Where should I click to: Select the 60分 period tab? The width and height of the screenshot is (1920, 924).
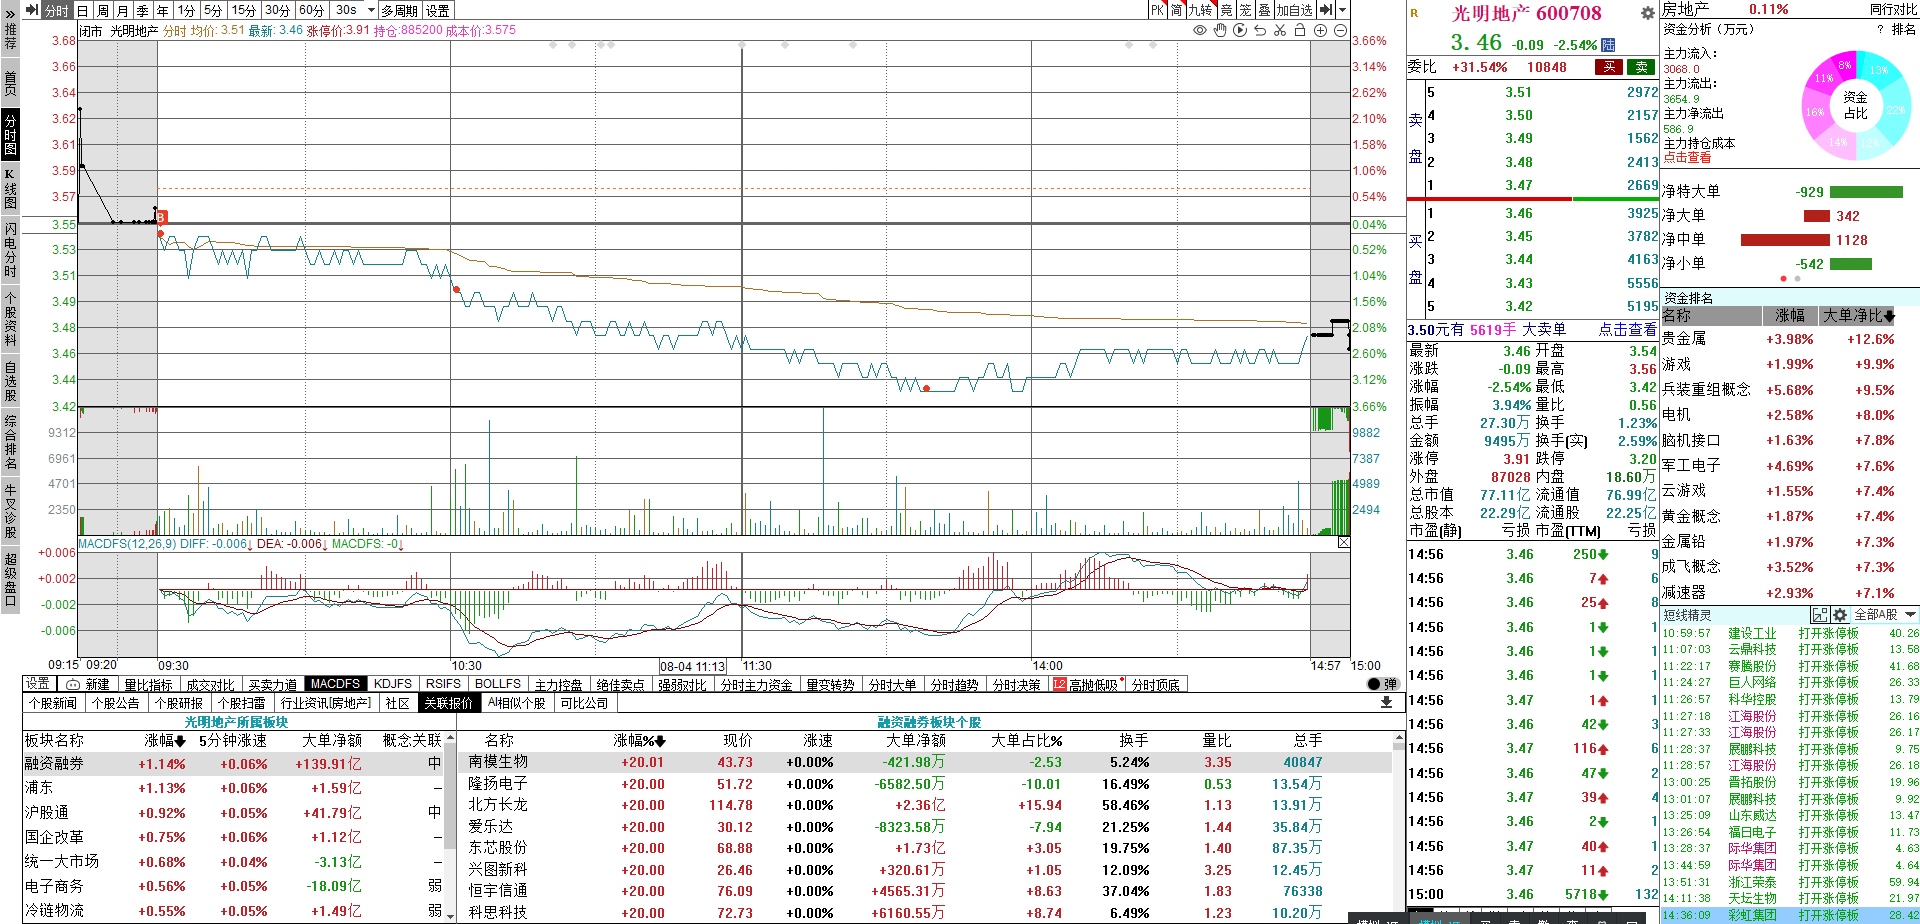[312, 10]
